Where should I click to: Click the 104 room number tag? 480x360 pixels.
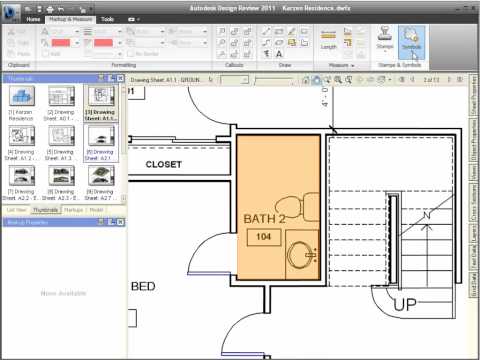[263, 237]
